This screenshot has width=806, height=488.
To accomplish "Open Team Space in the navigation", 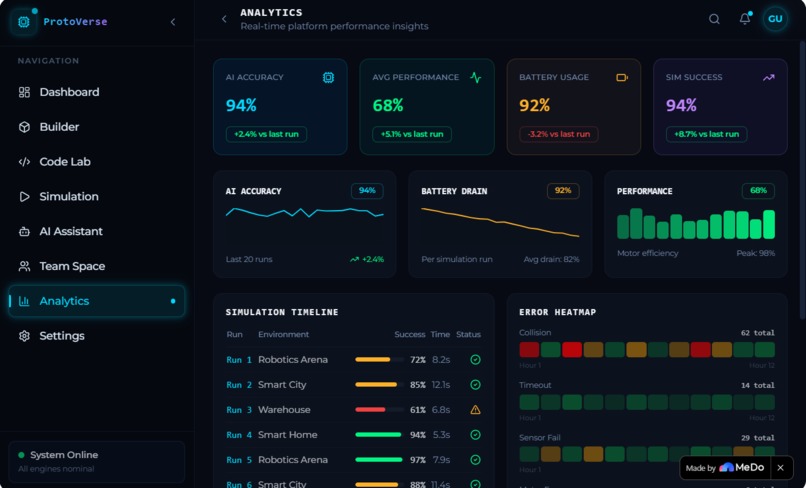I will (x=97, y=266).
